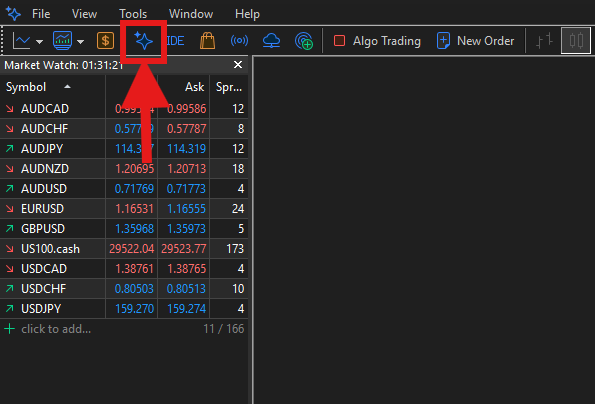595x404 pixels.
Task: Click the New Order button
Action: click(475, 41)
